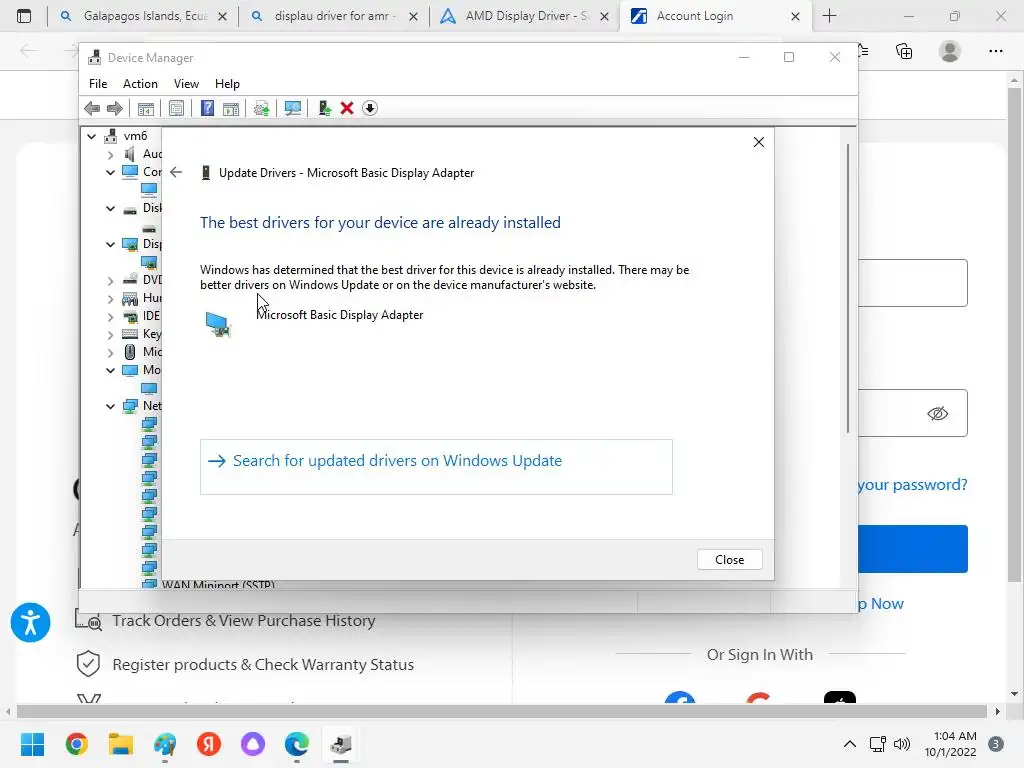Click the forgot your password link

pyautogui.click(x=912, y=485)
